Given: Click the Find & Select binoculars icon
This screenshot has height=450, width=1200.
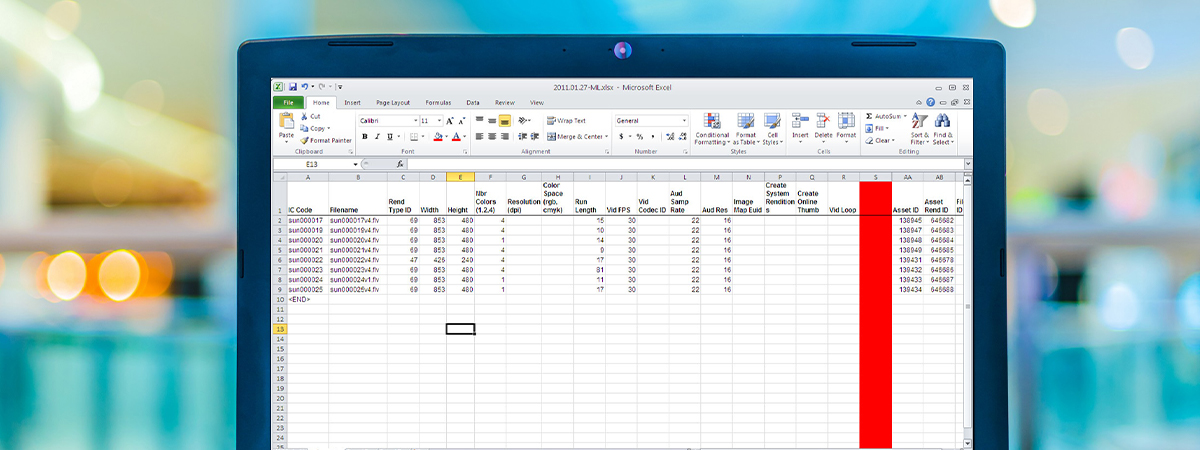Looking at the screenshot, I should pyautogui.click(x=942, y=123).
